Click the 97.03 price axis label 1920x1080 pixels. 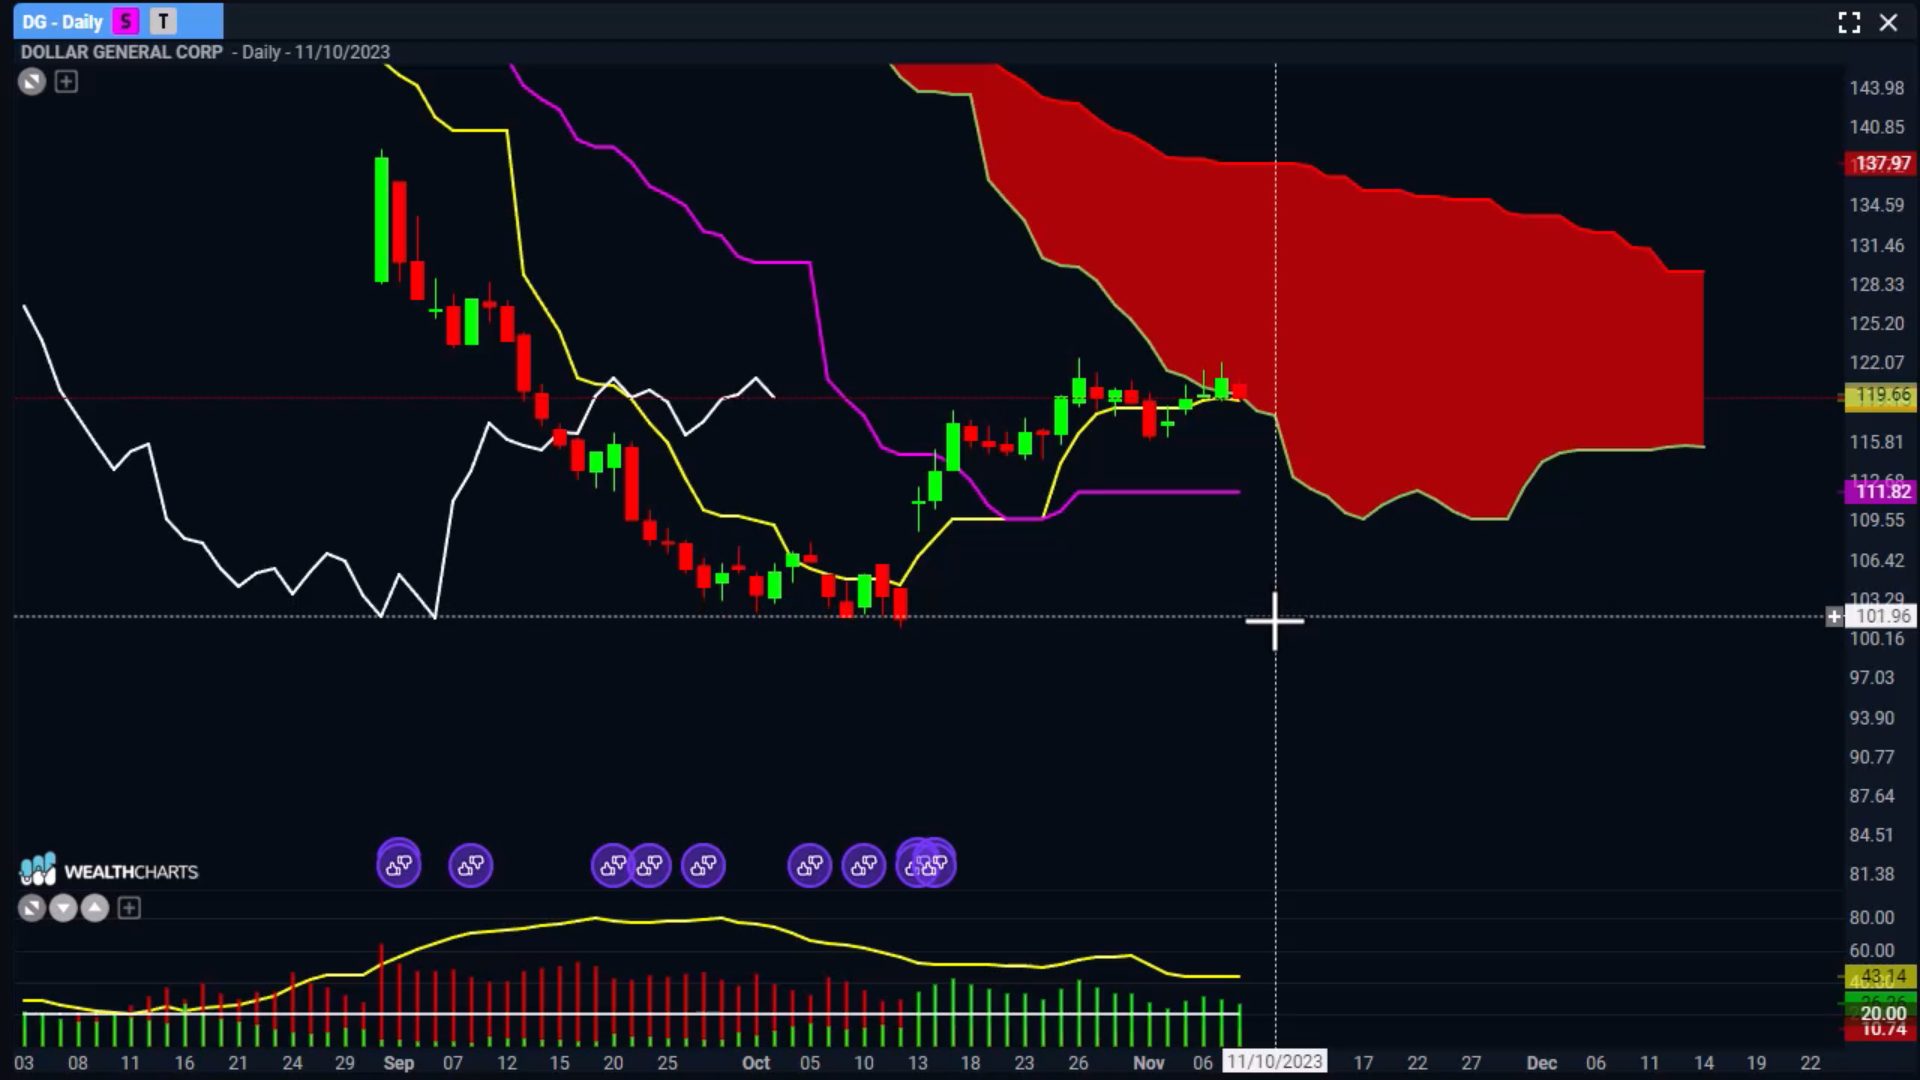tap(1872, 678)
